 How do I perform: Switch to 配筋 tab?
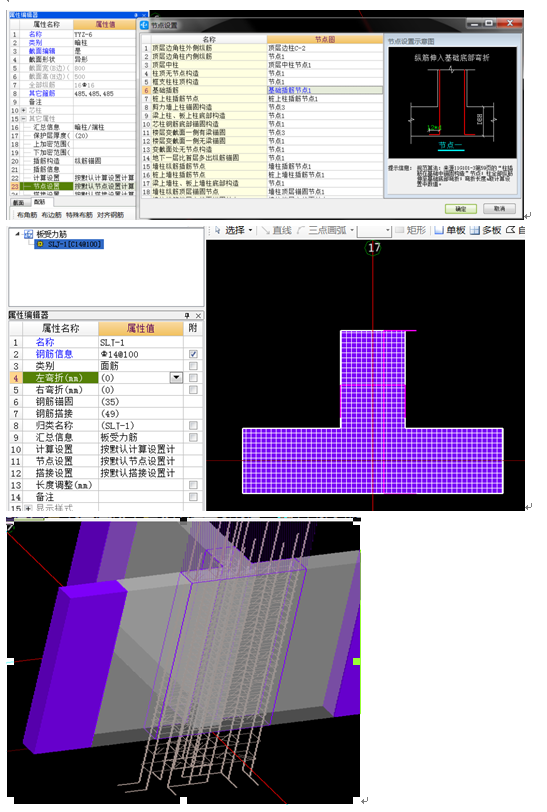pyautogui.click(x=39, y=202)
